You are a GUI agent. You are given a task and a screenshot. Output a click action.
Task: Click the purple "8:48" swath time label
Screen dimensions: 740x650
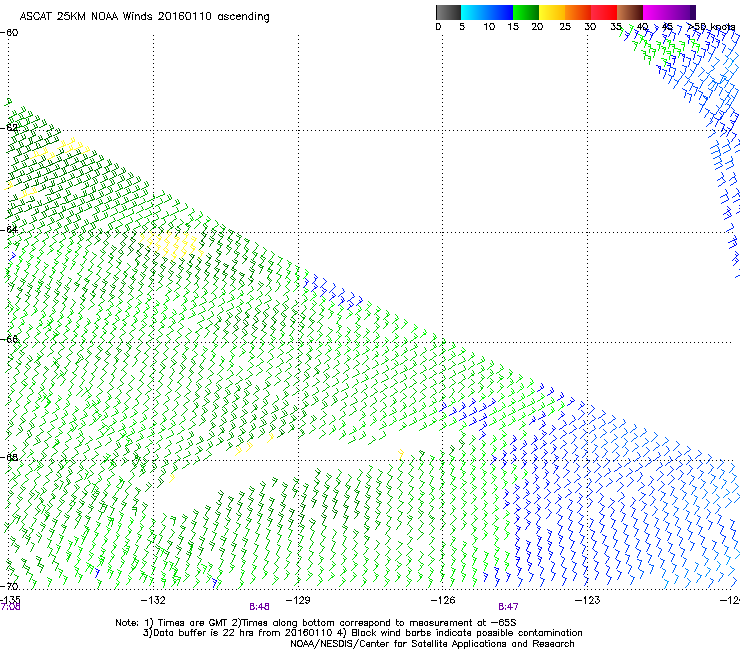(260, 607)
